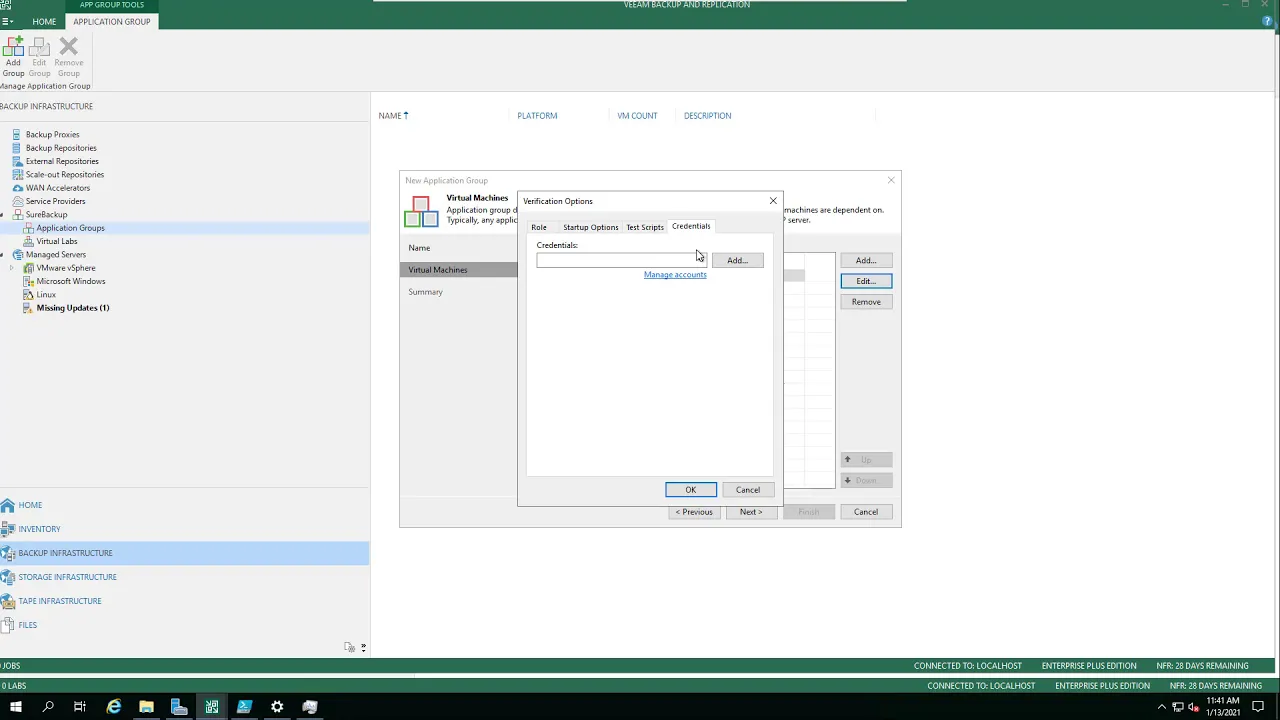The width and height of the screenshot is (1280, 720).
Task: Click the Add Group ribbon icon
Action: click(x=13, y=57)
